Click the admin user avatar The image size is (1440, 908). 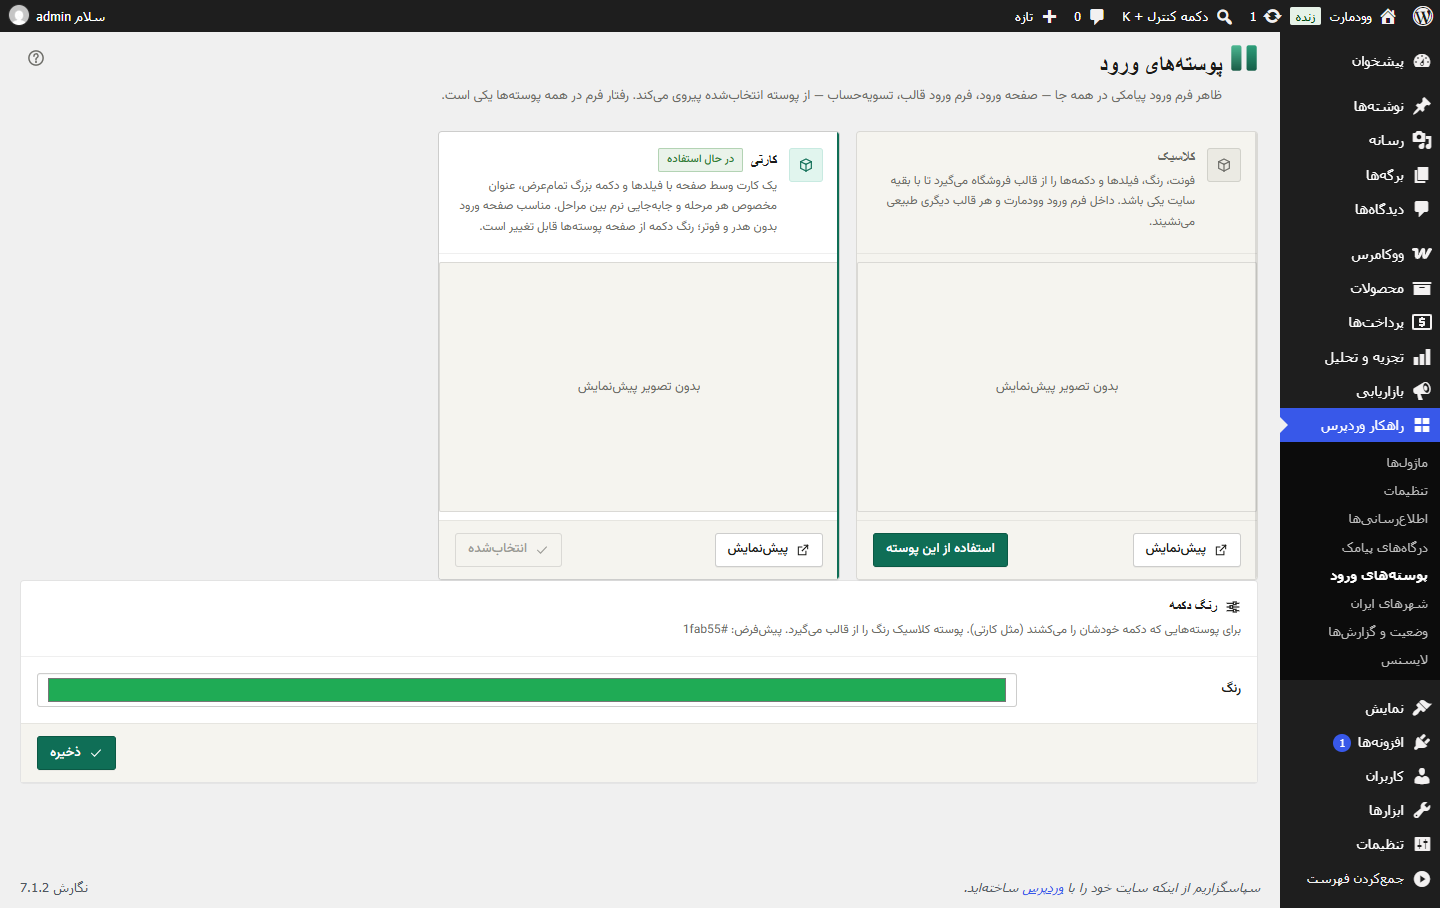click(x=19, y=16)
